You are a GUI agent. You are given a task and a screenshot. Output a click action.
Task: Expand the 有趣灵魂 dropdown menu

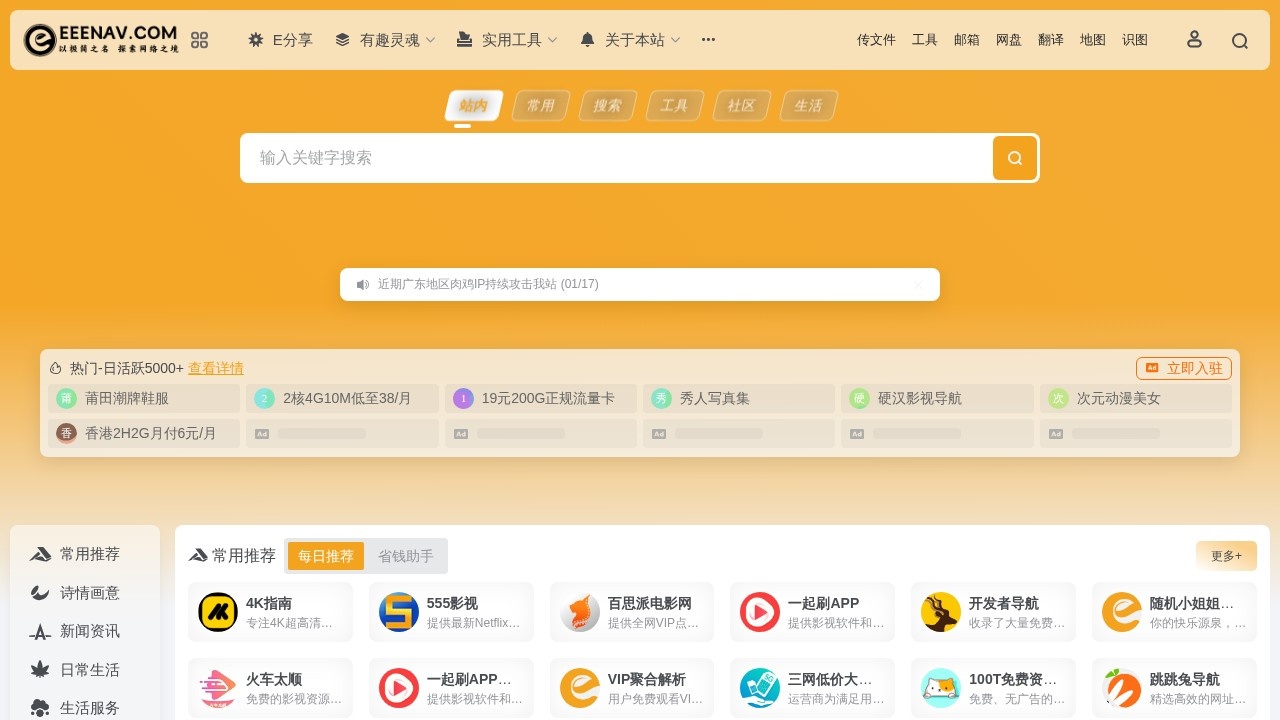point(385,40)
